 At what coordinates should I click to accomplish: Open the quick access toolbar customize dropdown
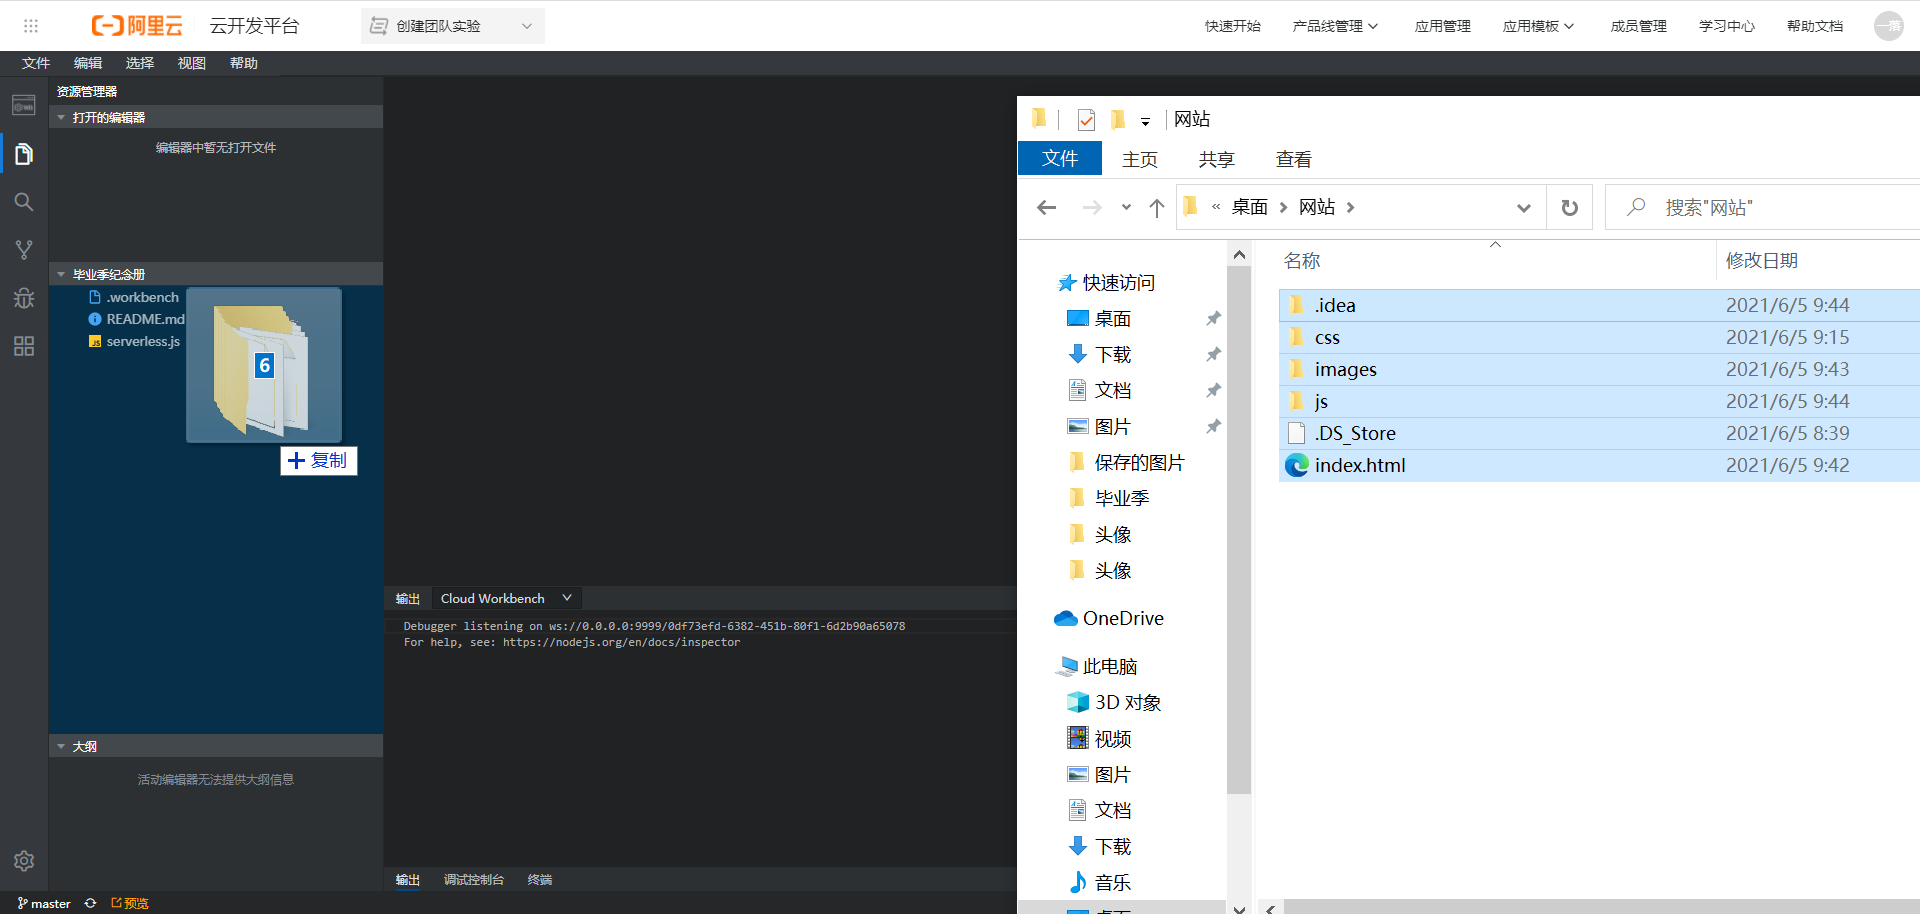coord(1145,121)
